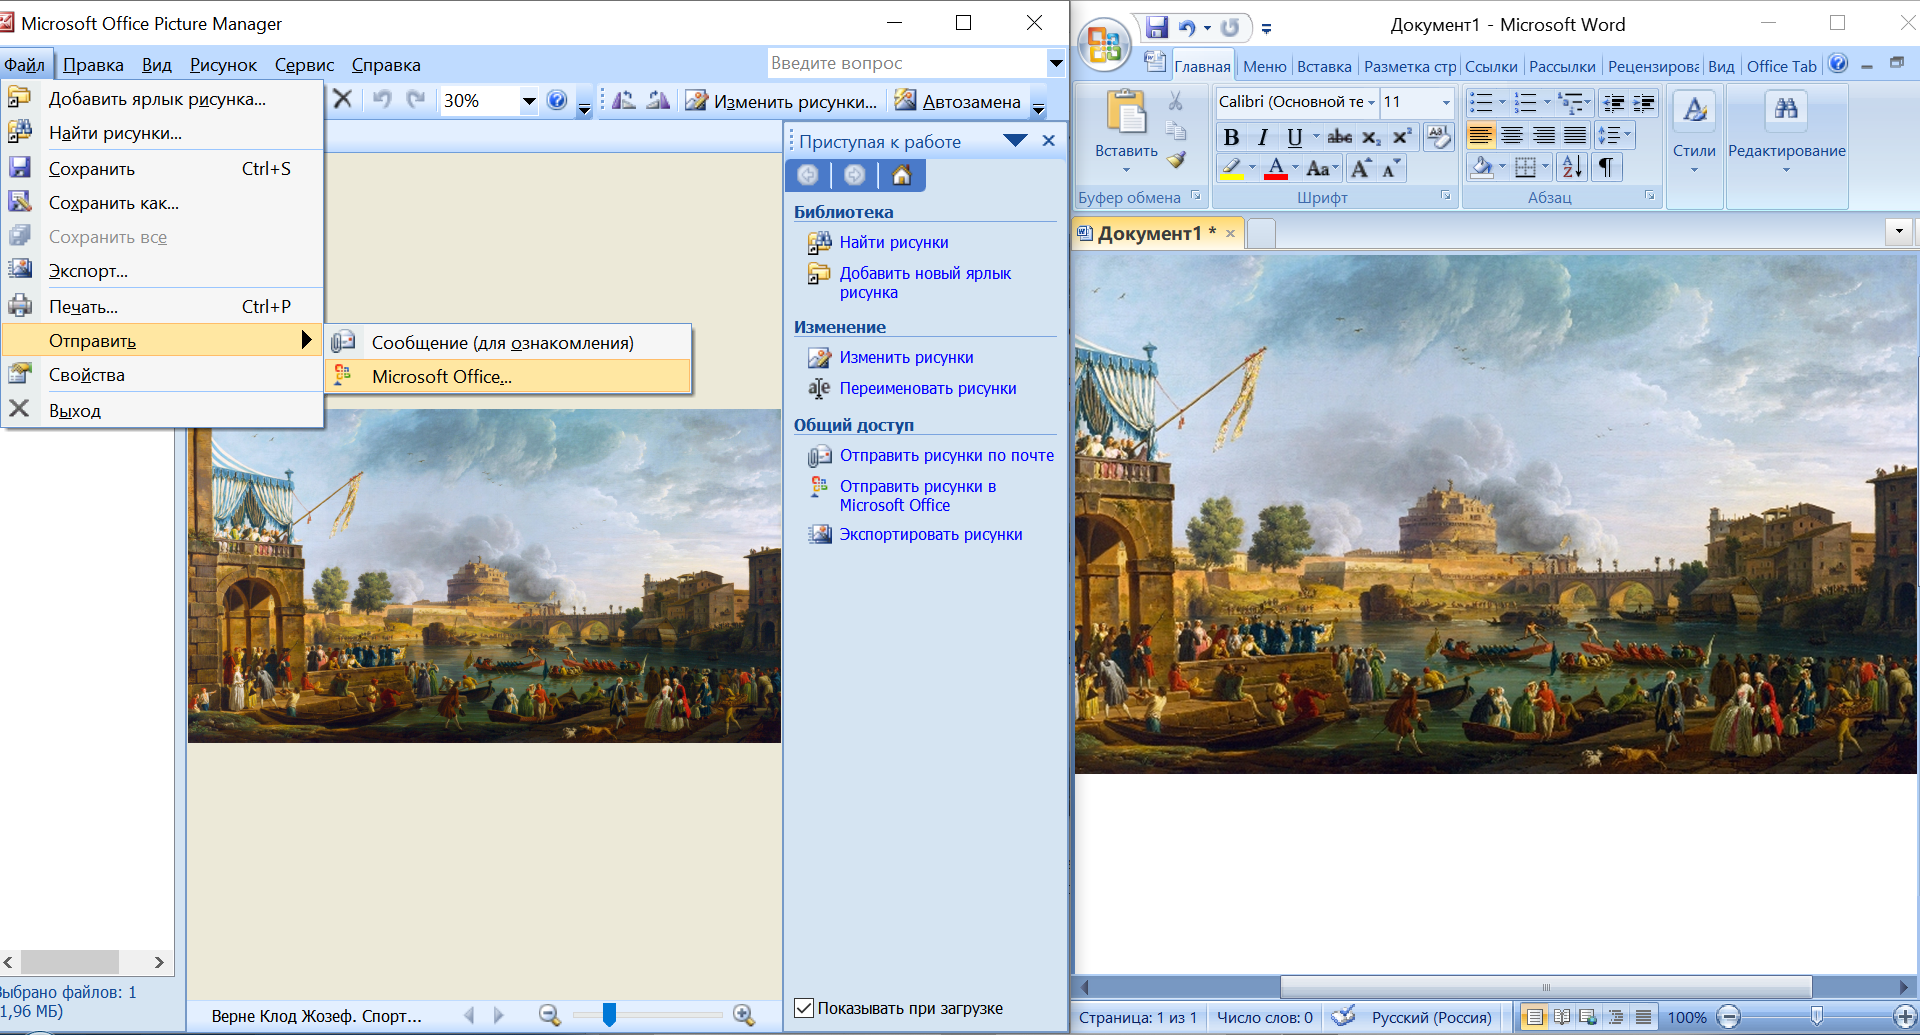Click Undo arrow in Word quick access toolbar
The height and width of the screenshot is (1035, 1920).
pos(1187,28)
